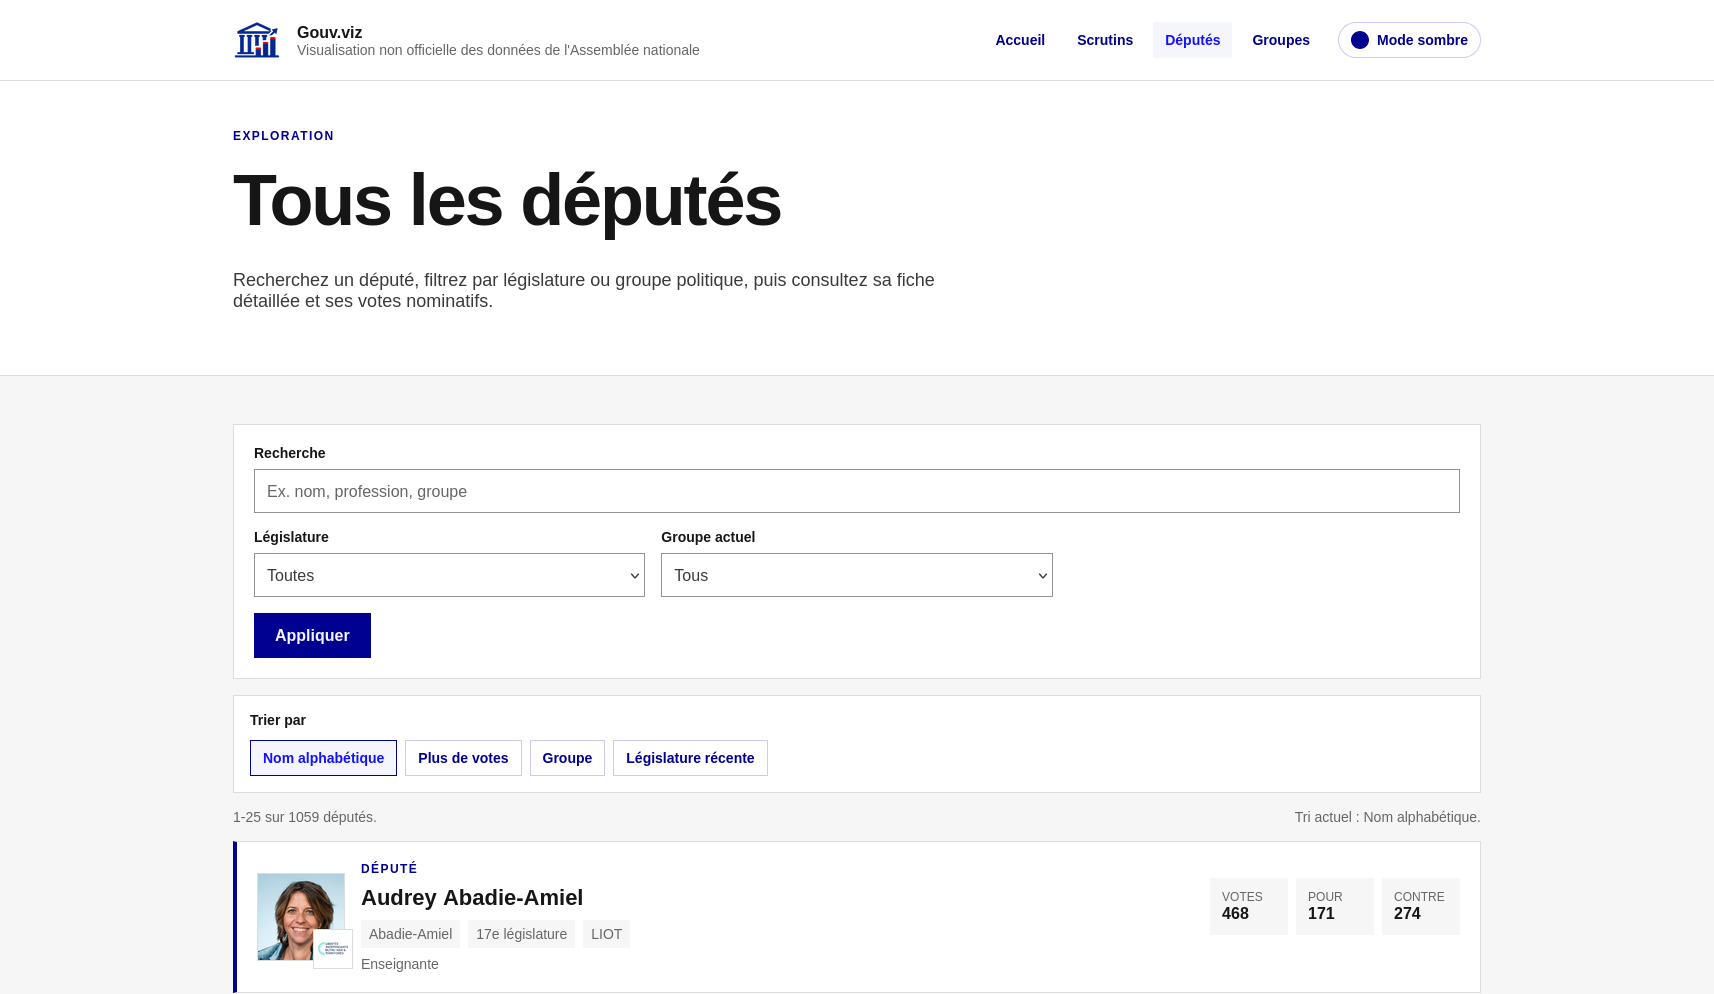Select the Députés nav item
The image size is (1714, 994).
tap(1192, 40)
